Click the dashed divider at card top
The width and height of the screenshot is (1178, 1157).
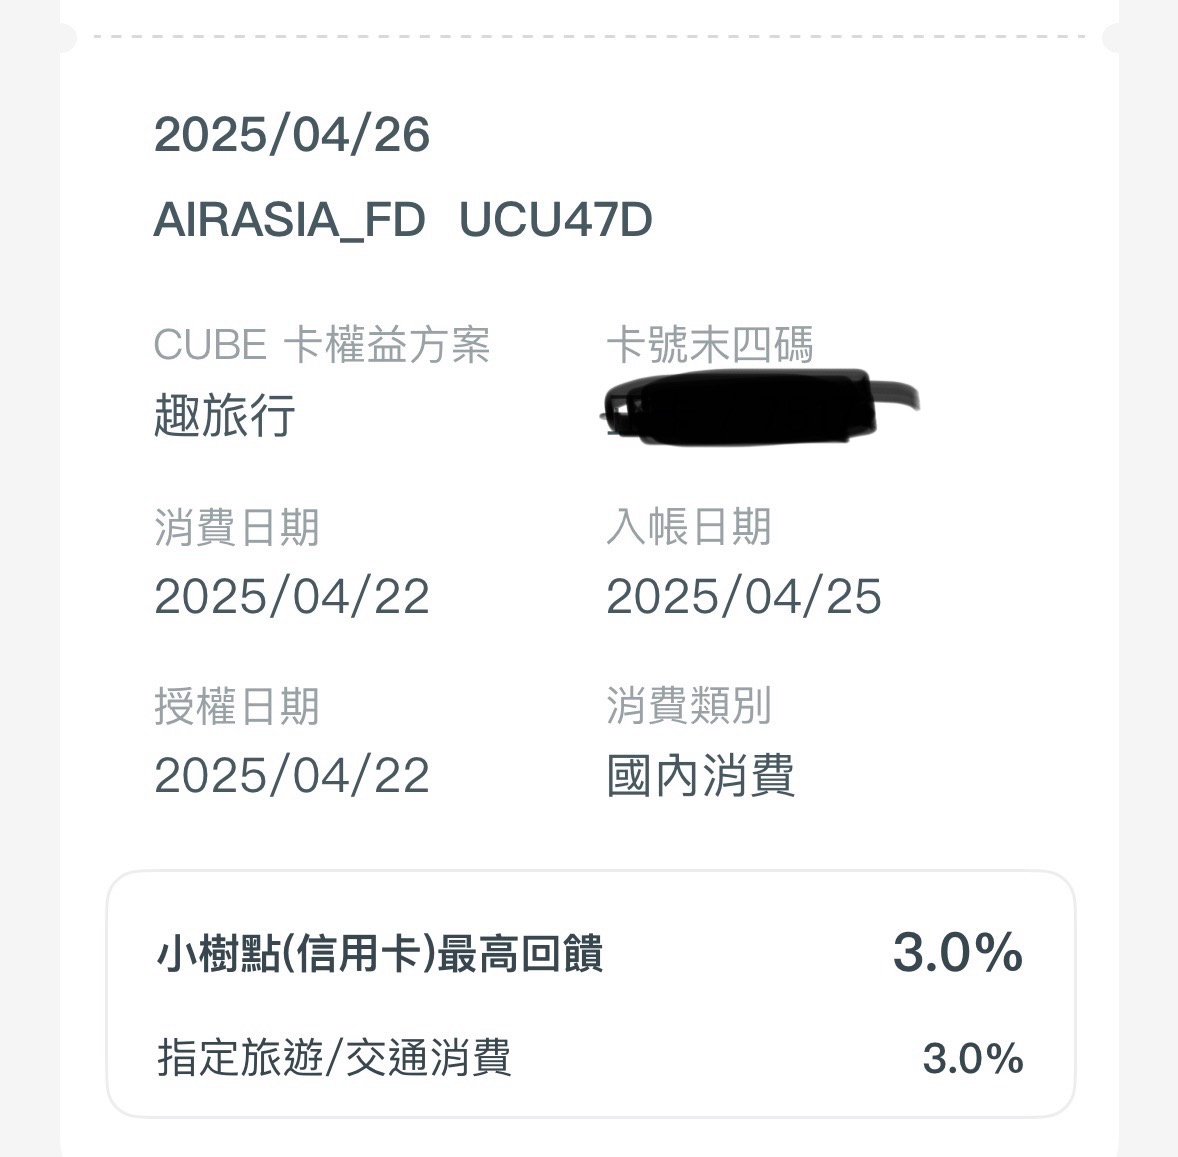pos(589,36)
